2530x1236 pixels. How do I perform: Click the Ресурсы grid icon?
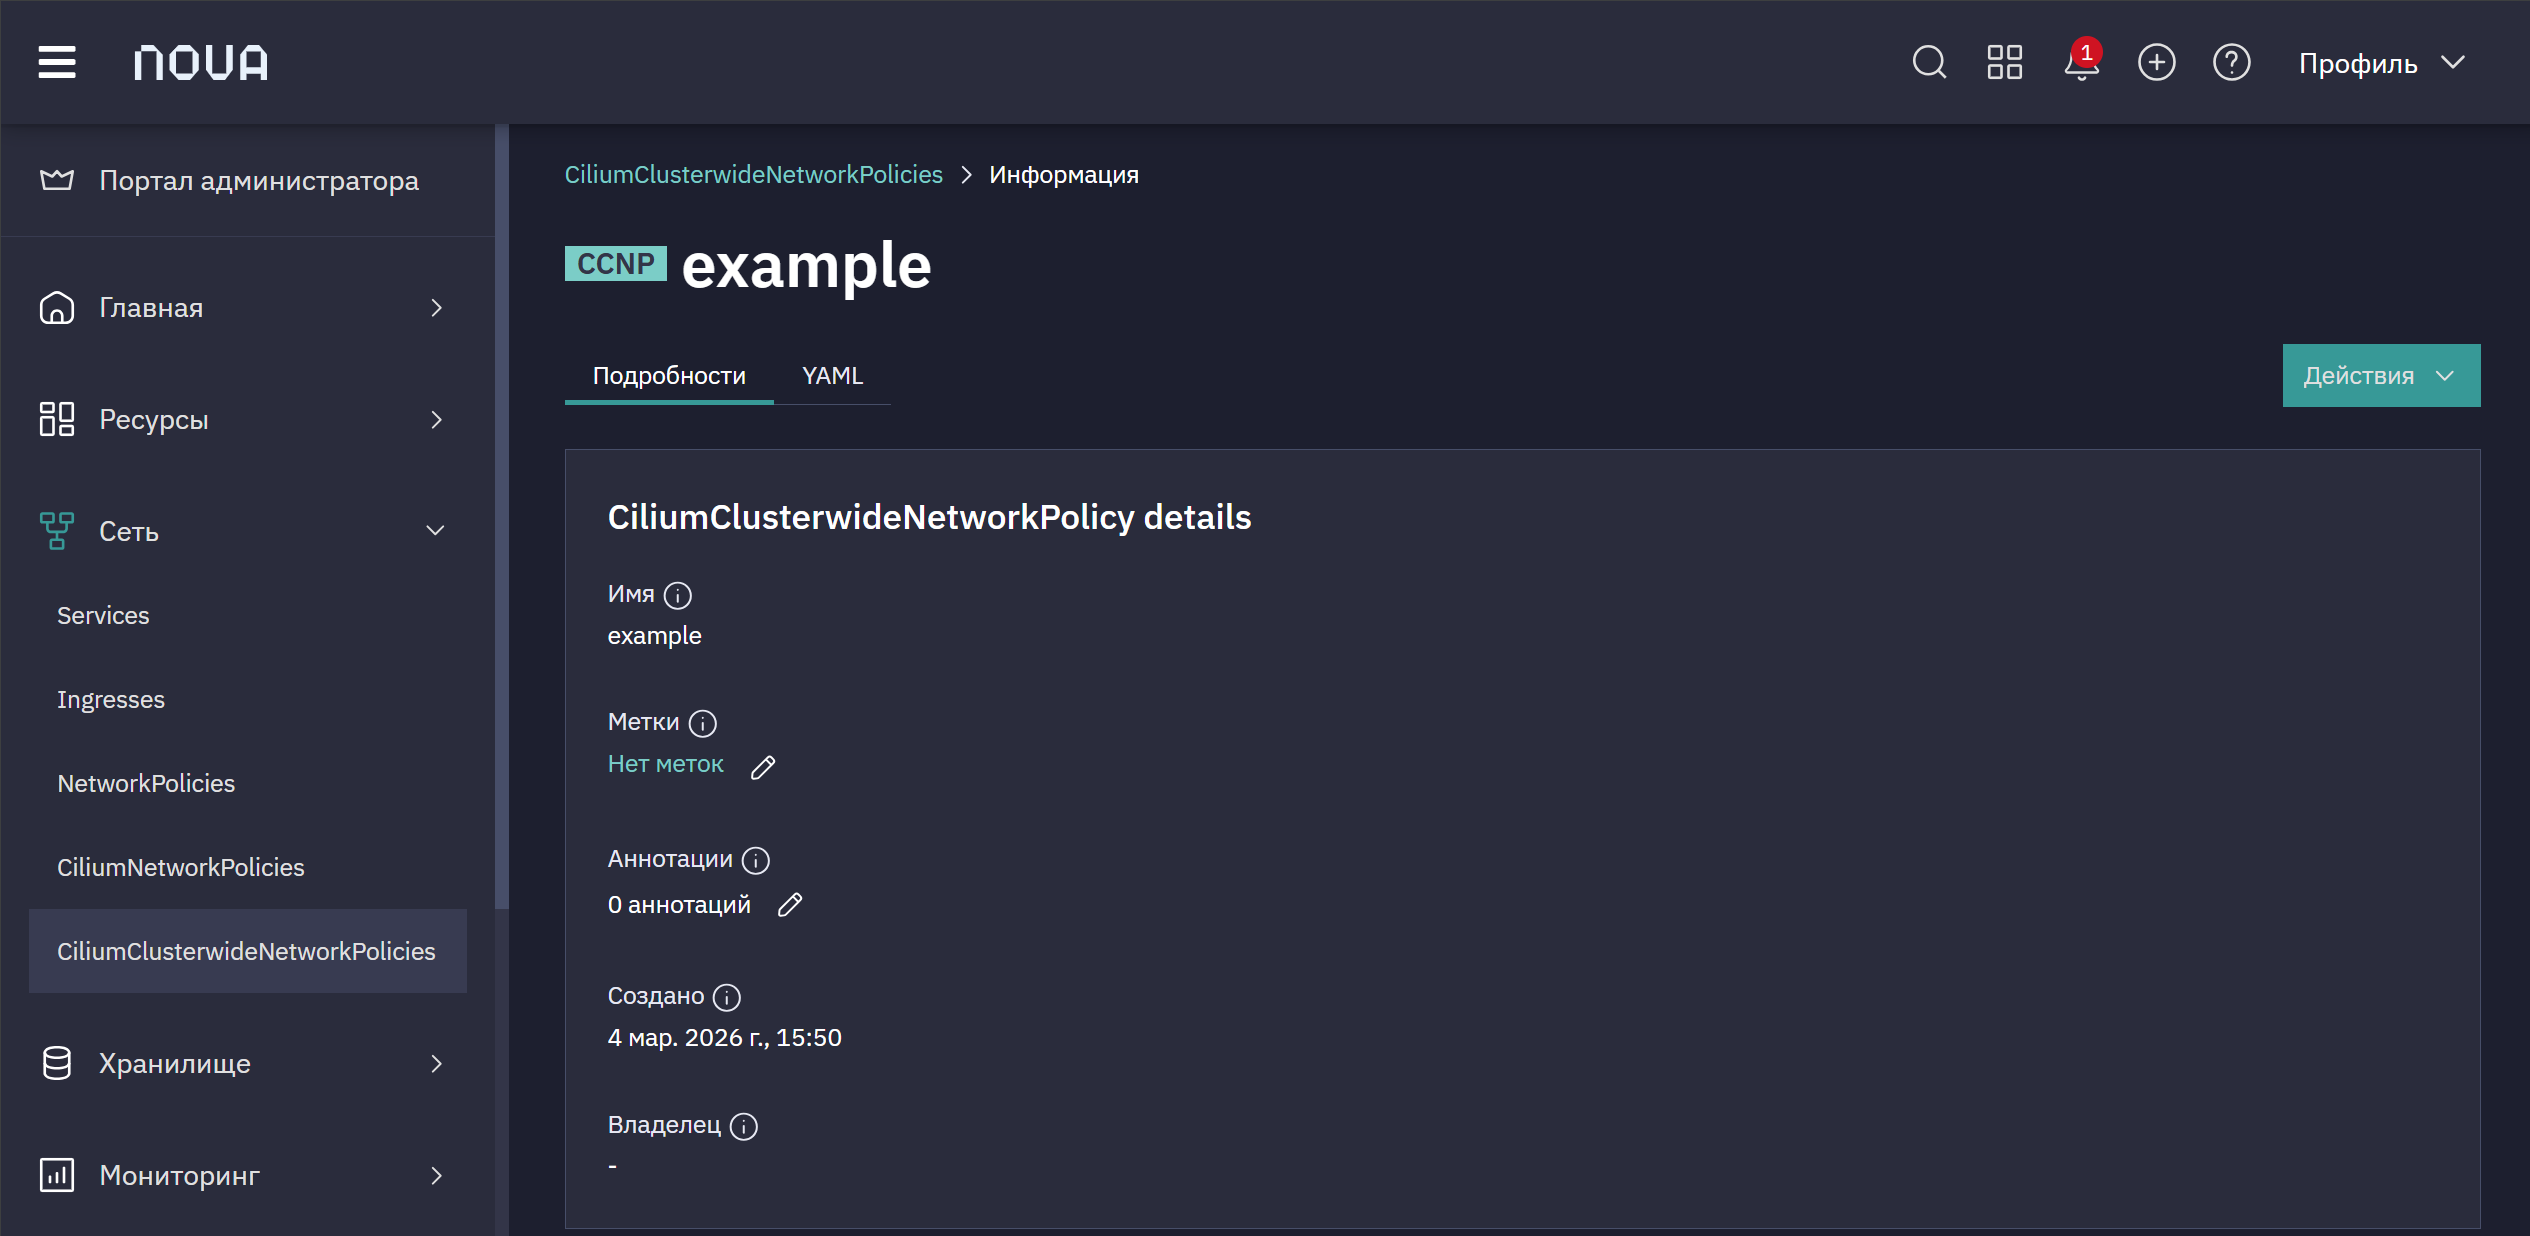(57, 419)
